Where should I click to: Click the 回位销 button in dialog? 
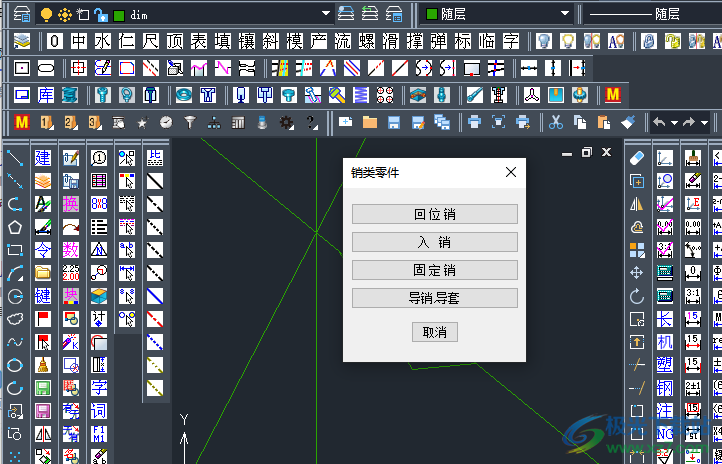point(435,215)
